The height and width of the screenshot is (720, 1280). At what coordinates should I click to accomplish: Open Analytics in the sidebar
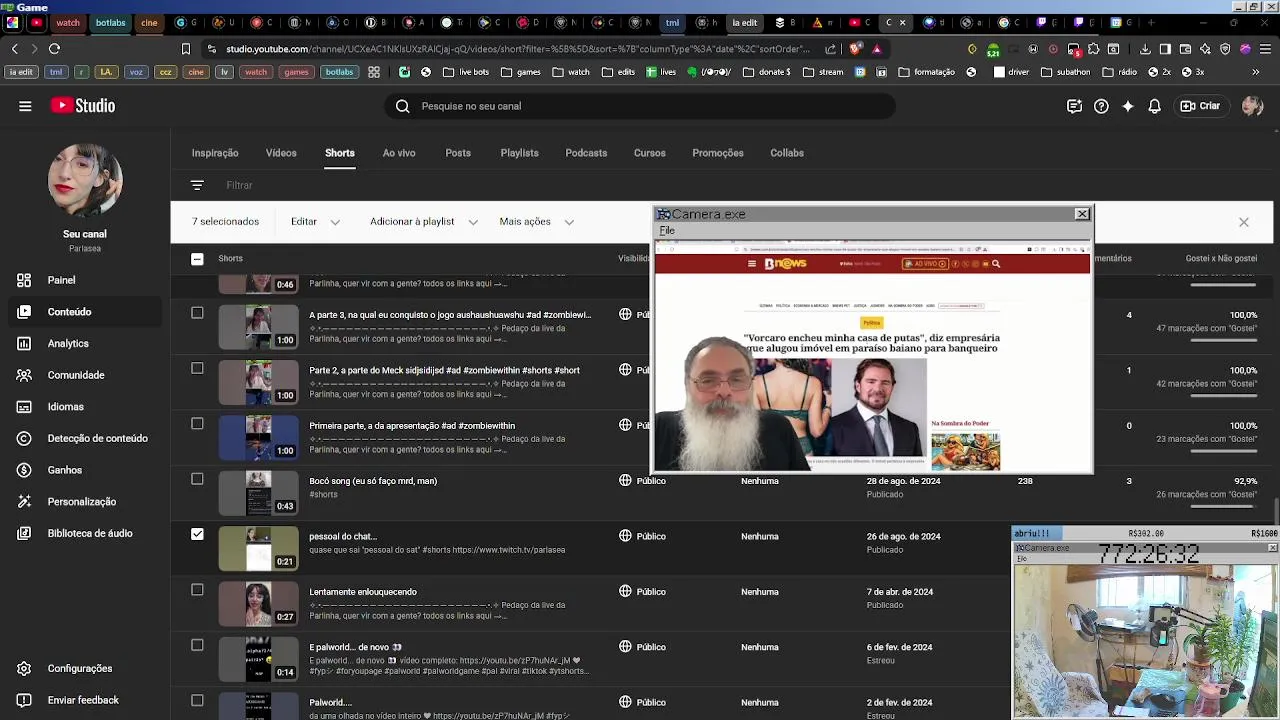85,343
